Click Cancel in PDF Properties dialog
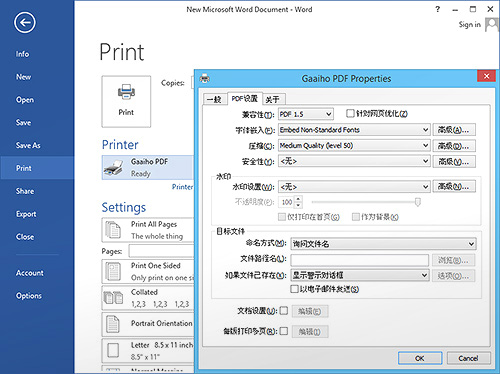 468,358
